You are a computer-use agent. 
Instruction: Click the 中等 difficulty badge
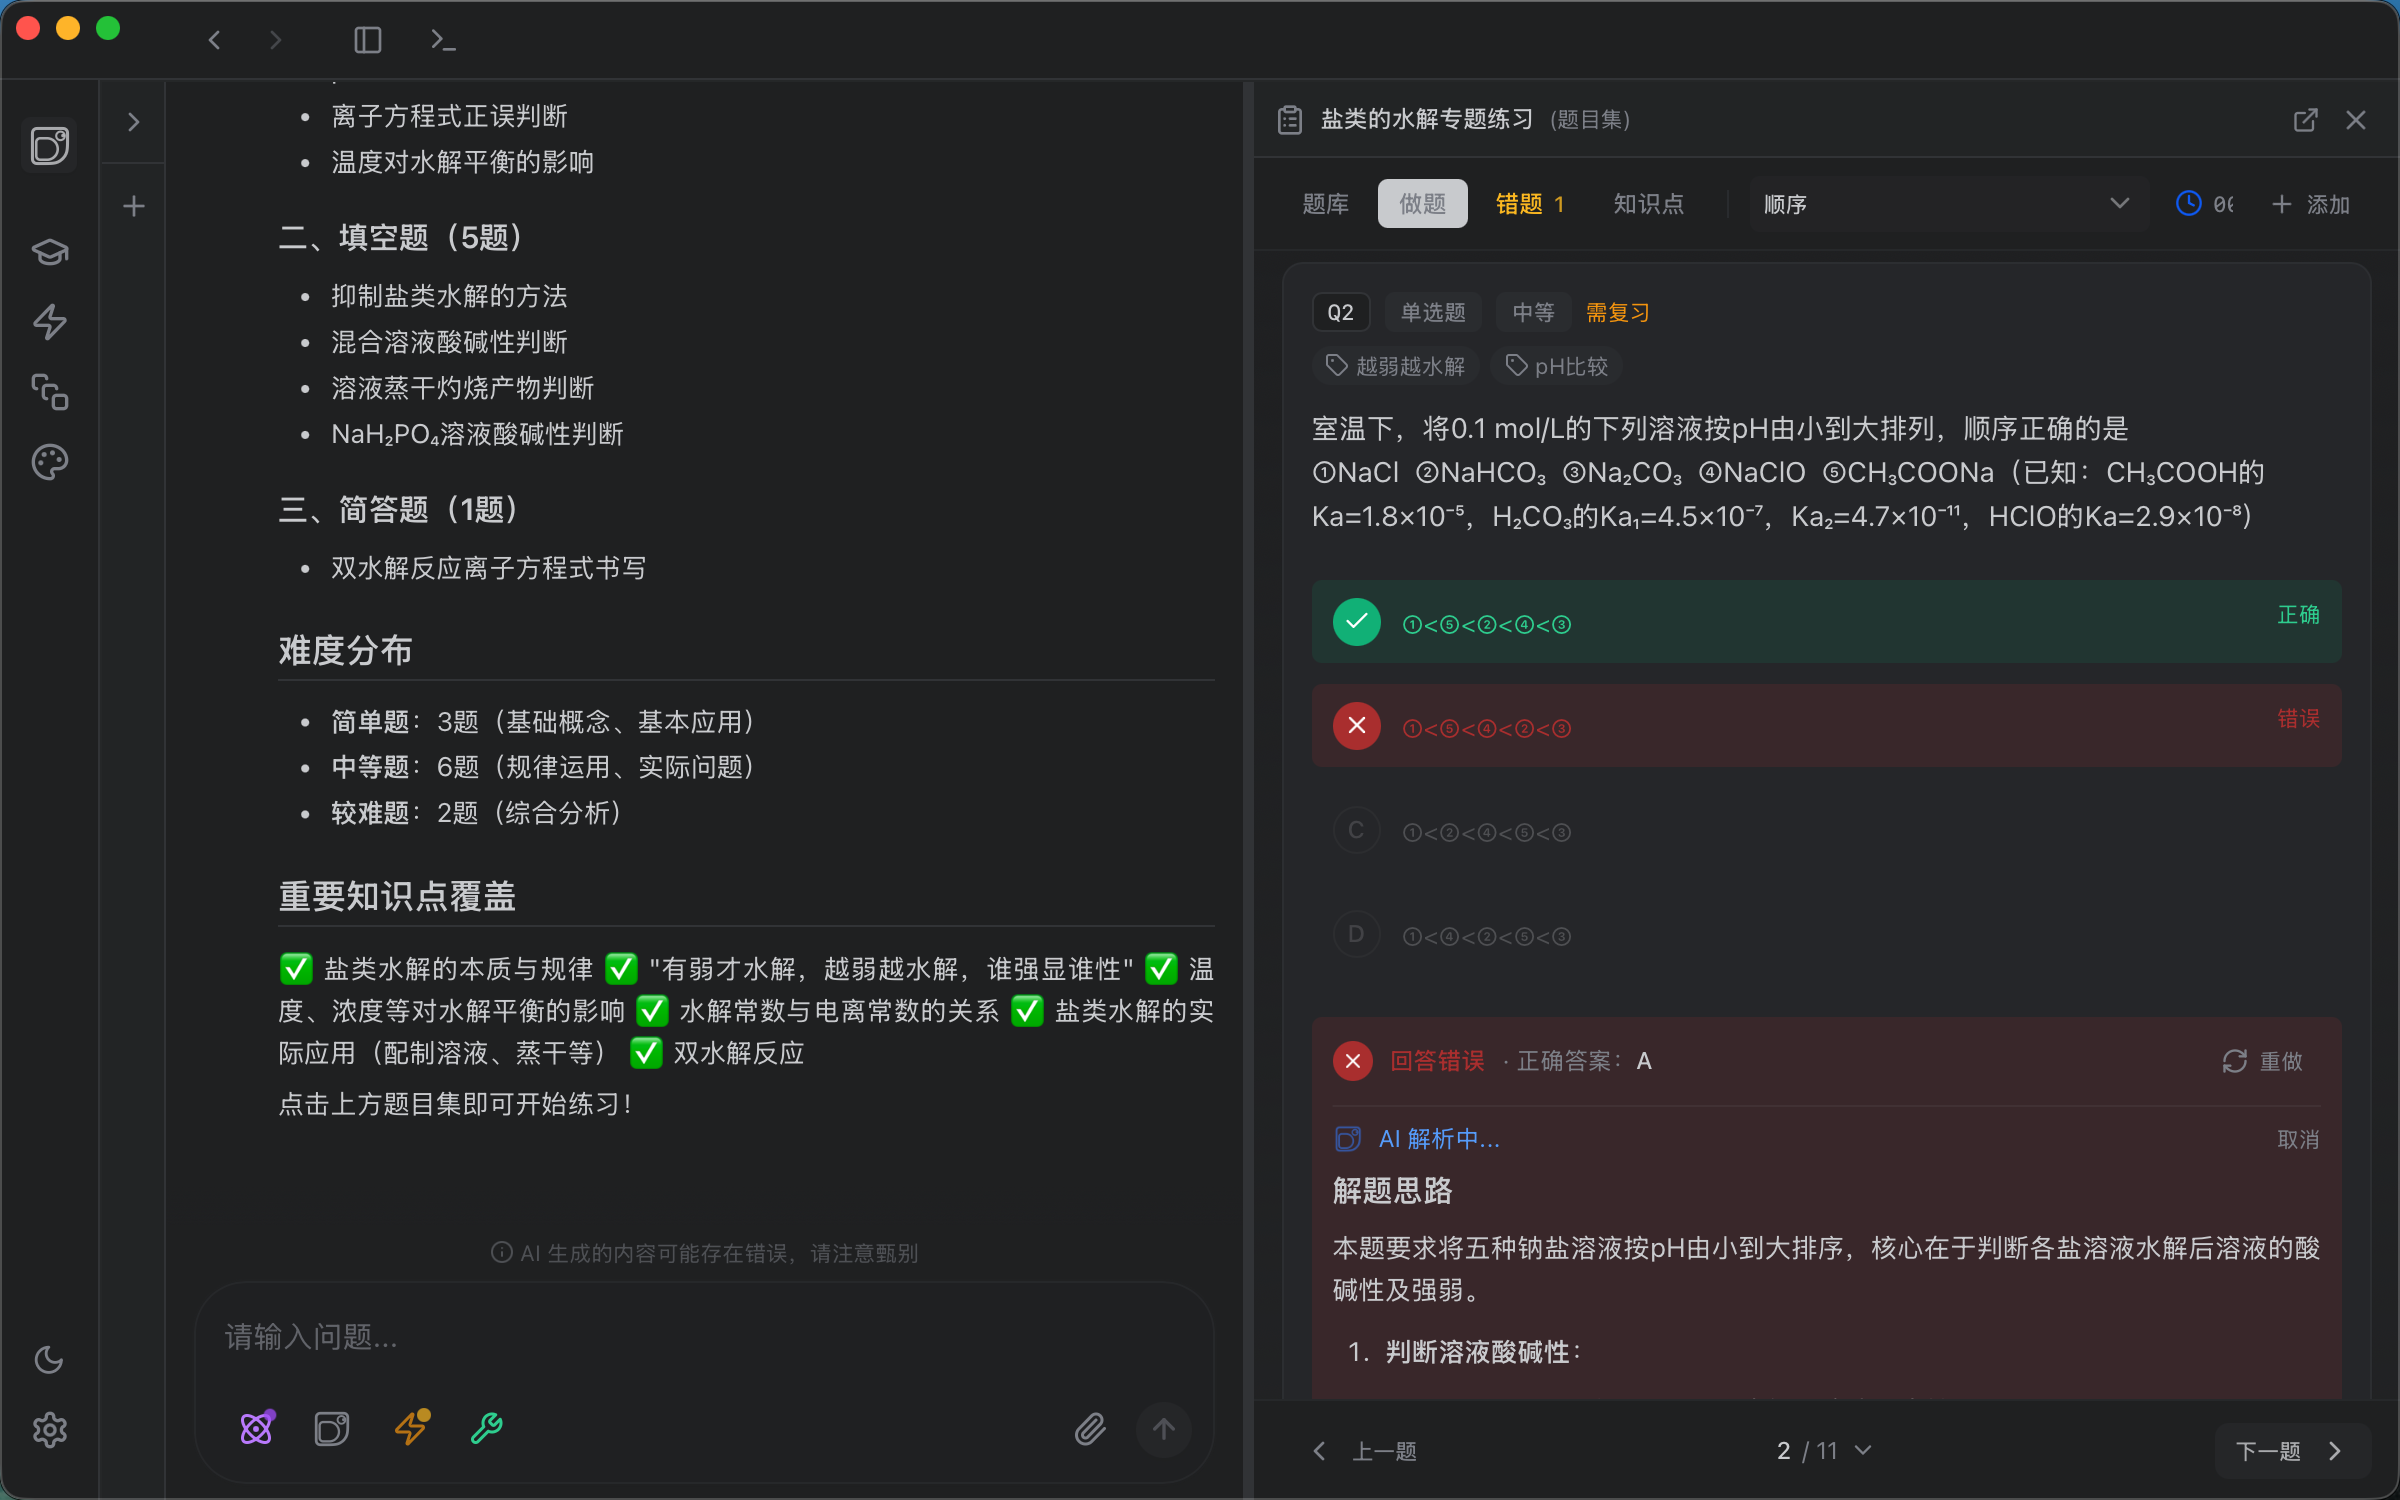tap(1532, 313)
